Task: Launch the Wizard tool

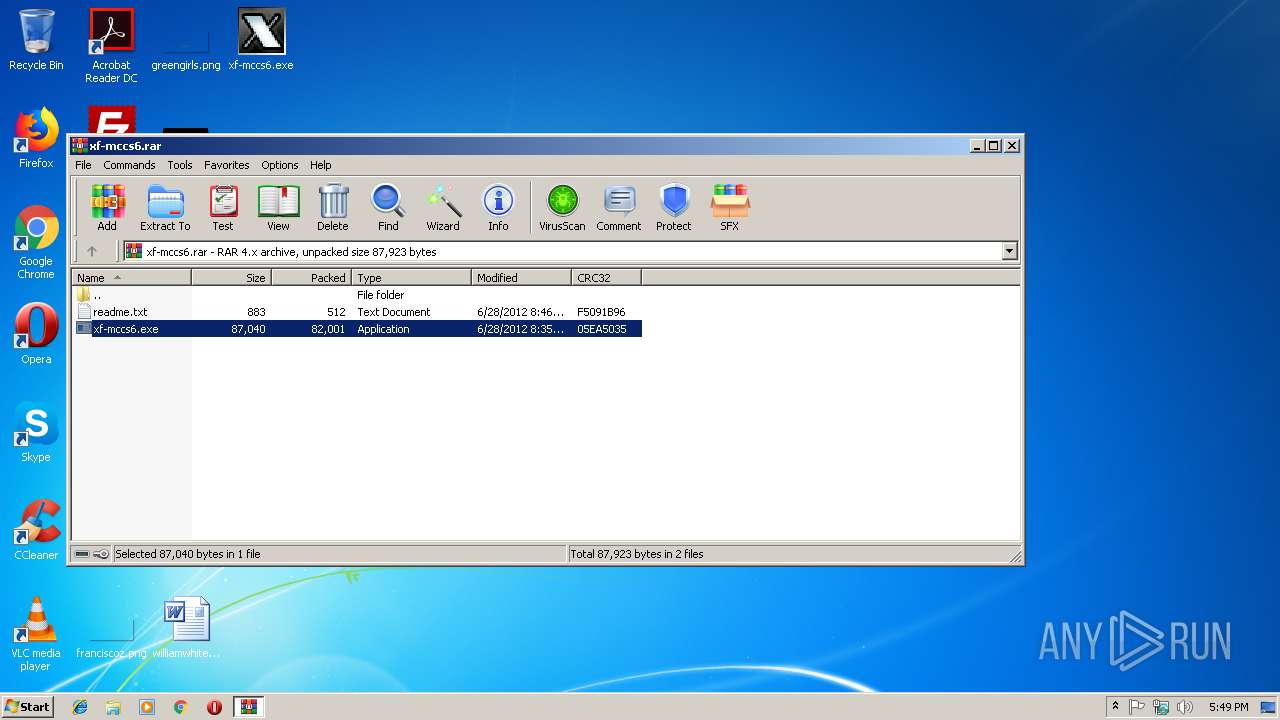Action: [x=443, y=208]
